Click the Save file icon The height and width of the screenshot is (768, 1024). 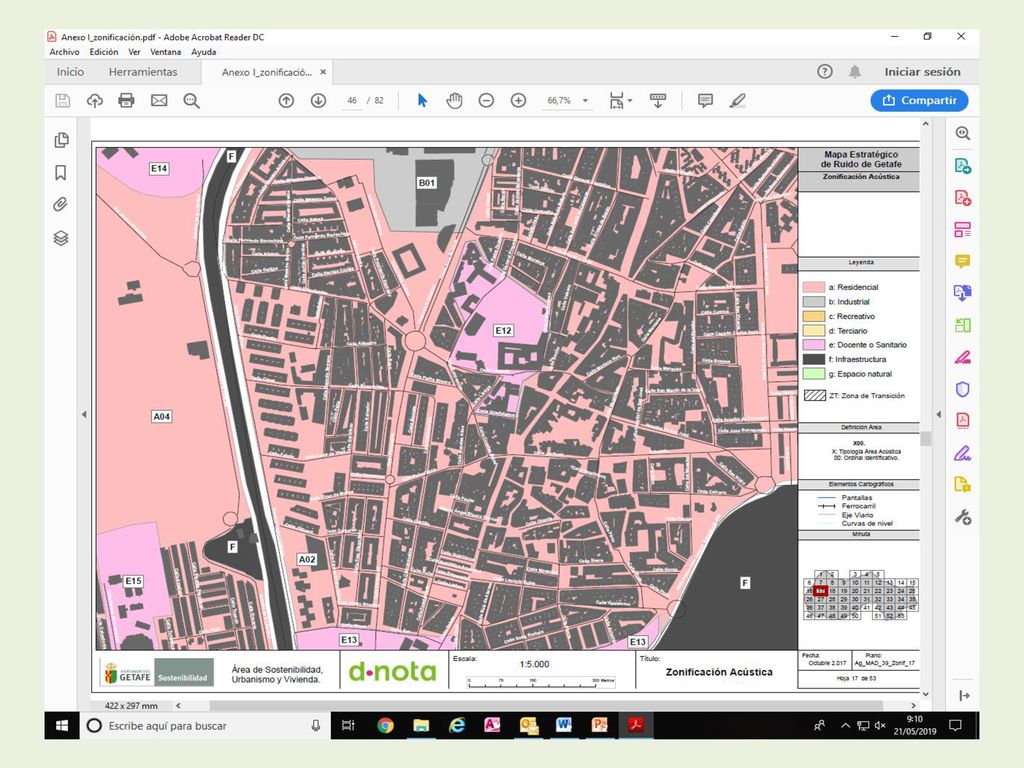click(x=63, y=101)
